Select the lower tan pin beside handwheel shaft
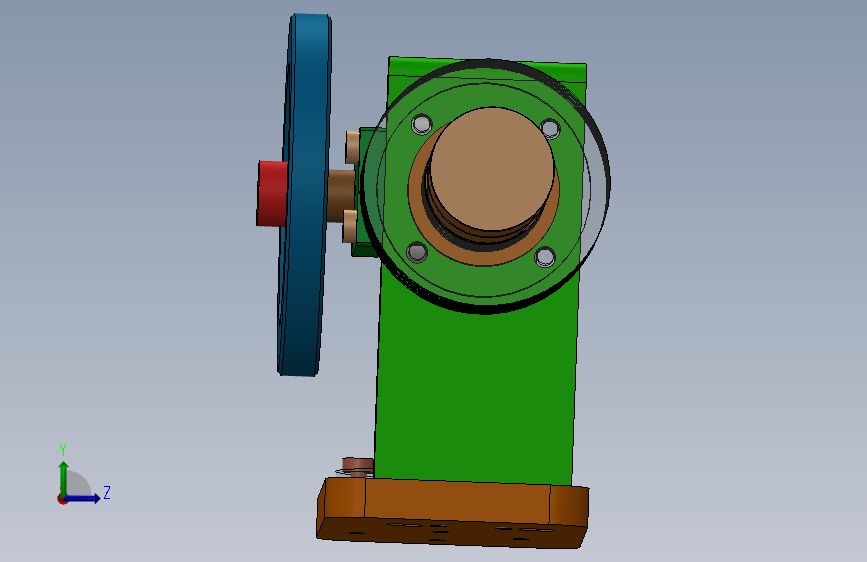867x562 pixels. point(349,226)
